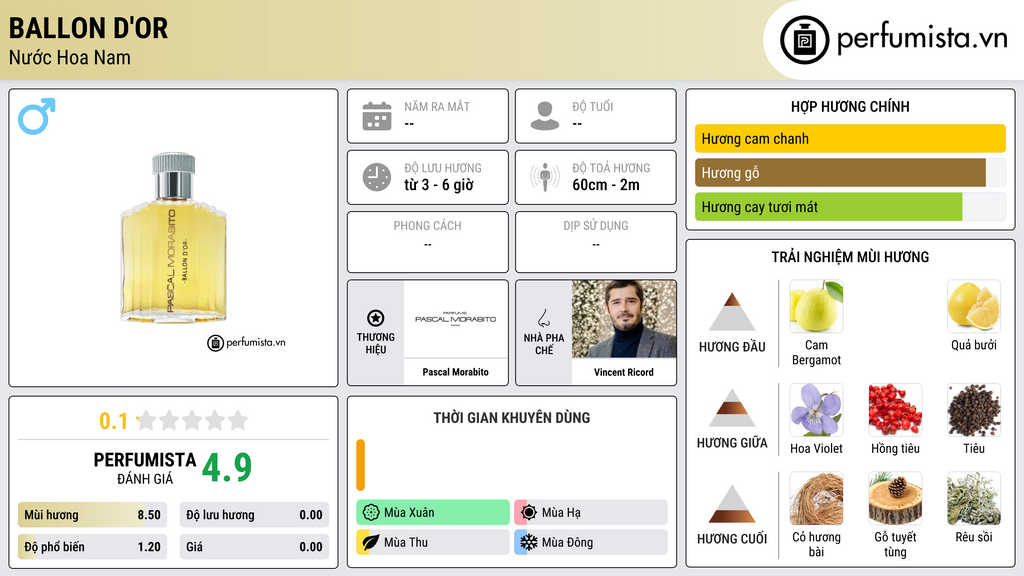This screenshot has height=576, width=1024.
Task: Click the Hương cuối pyramid icon
Action: tap(732, 504)
